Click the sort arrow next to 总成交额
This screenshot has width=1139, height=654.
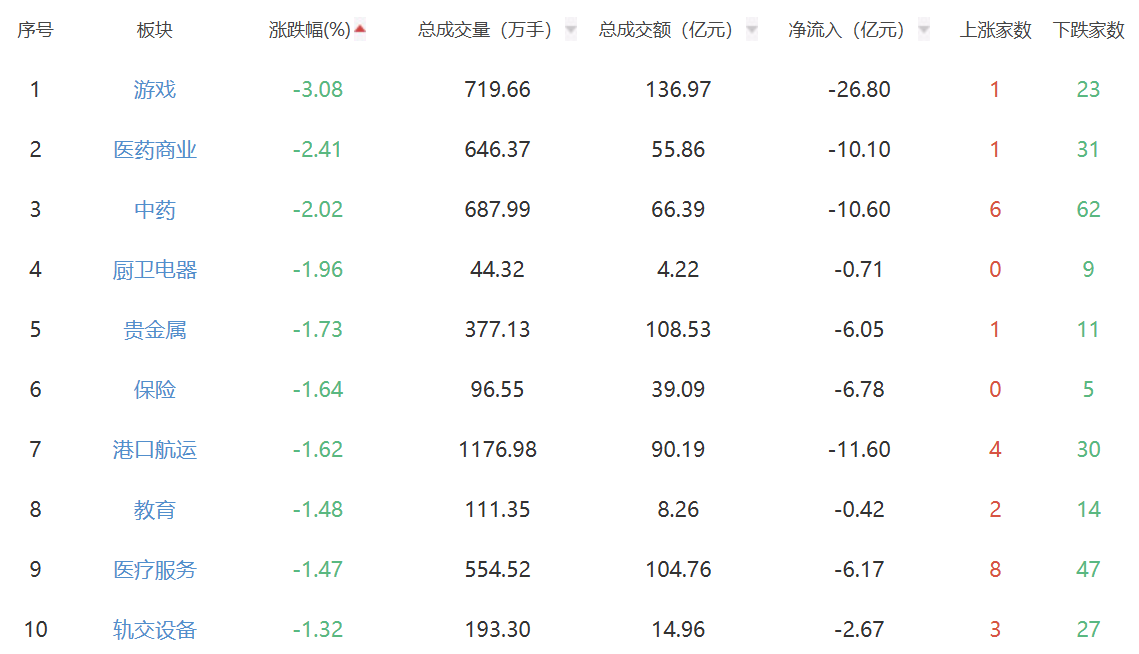coord(752,30)
